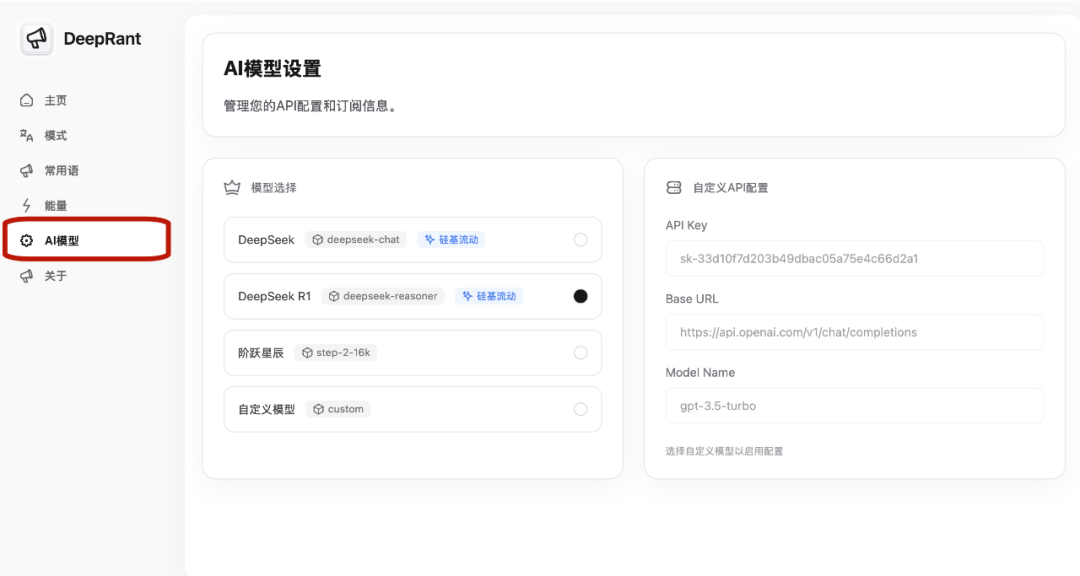The height and width of the screenshot is (576, 1080).
Task: Click the DeepRant megaphone logo icon
Action: click(37, 39)
